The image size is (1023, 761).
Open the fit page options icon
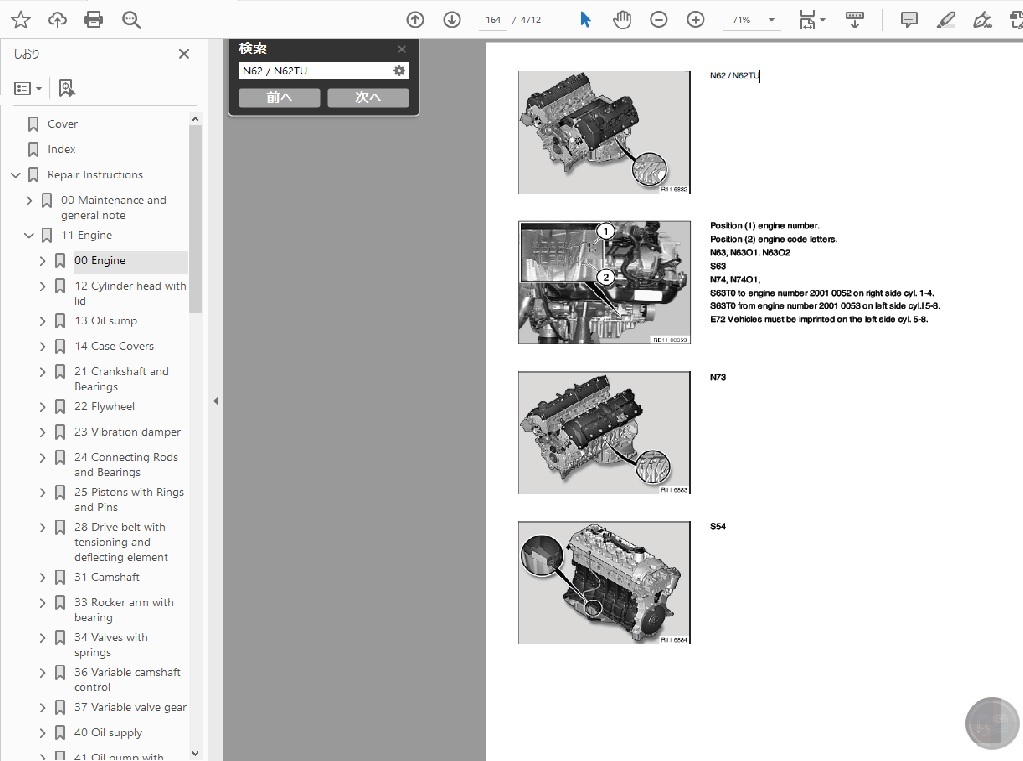[x=808, y=20]
